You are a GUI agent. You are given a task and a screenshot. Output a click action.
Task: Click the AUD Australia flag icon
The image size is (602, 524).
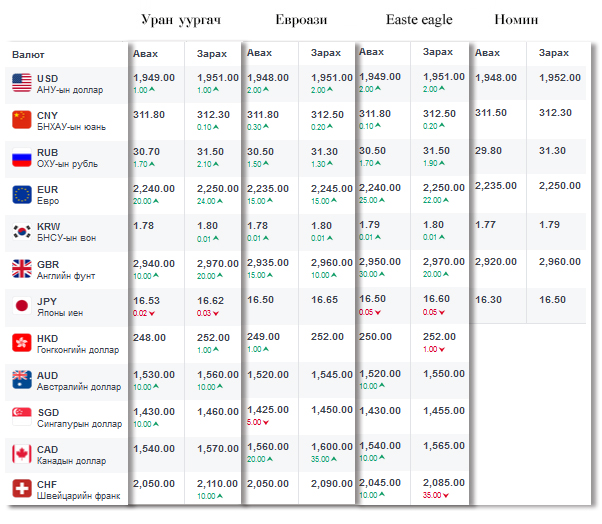(21, 379)
